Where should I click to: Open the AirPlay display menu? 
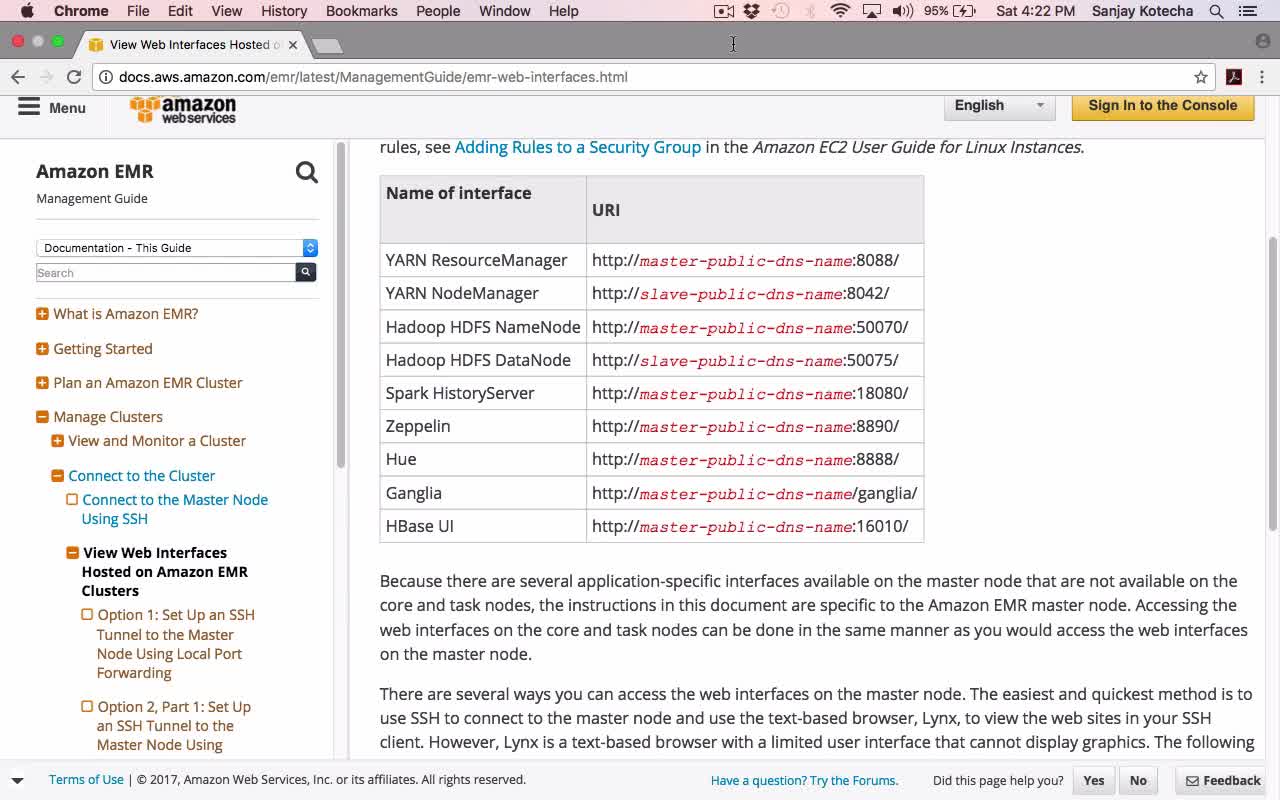tap(871, 11)
